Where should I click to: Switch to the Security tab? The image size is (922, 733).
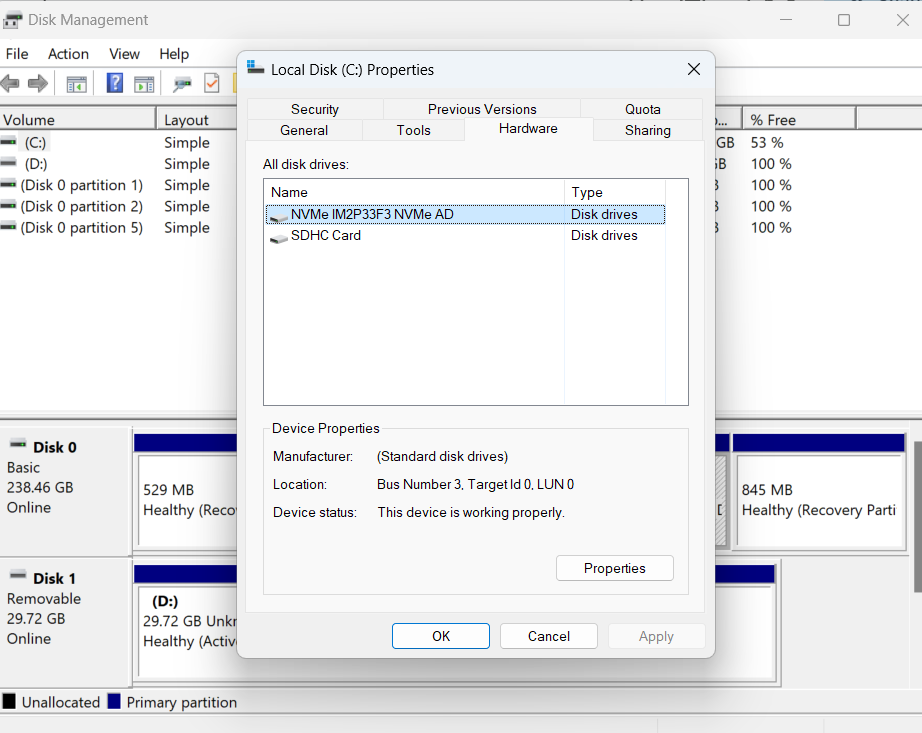click(x=315, y=109)
